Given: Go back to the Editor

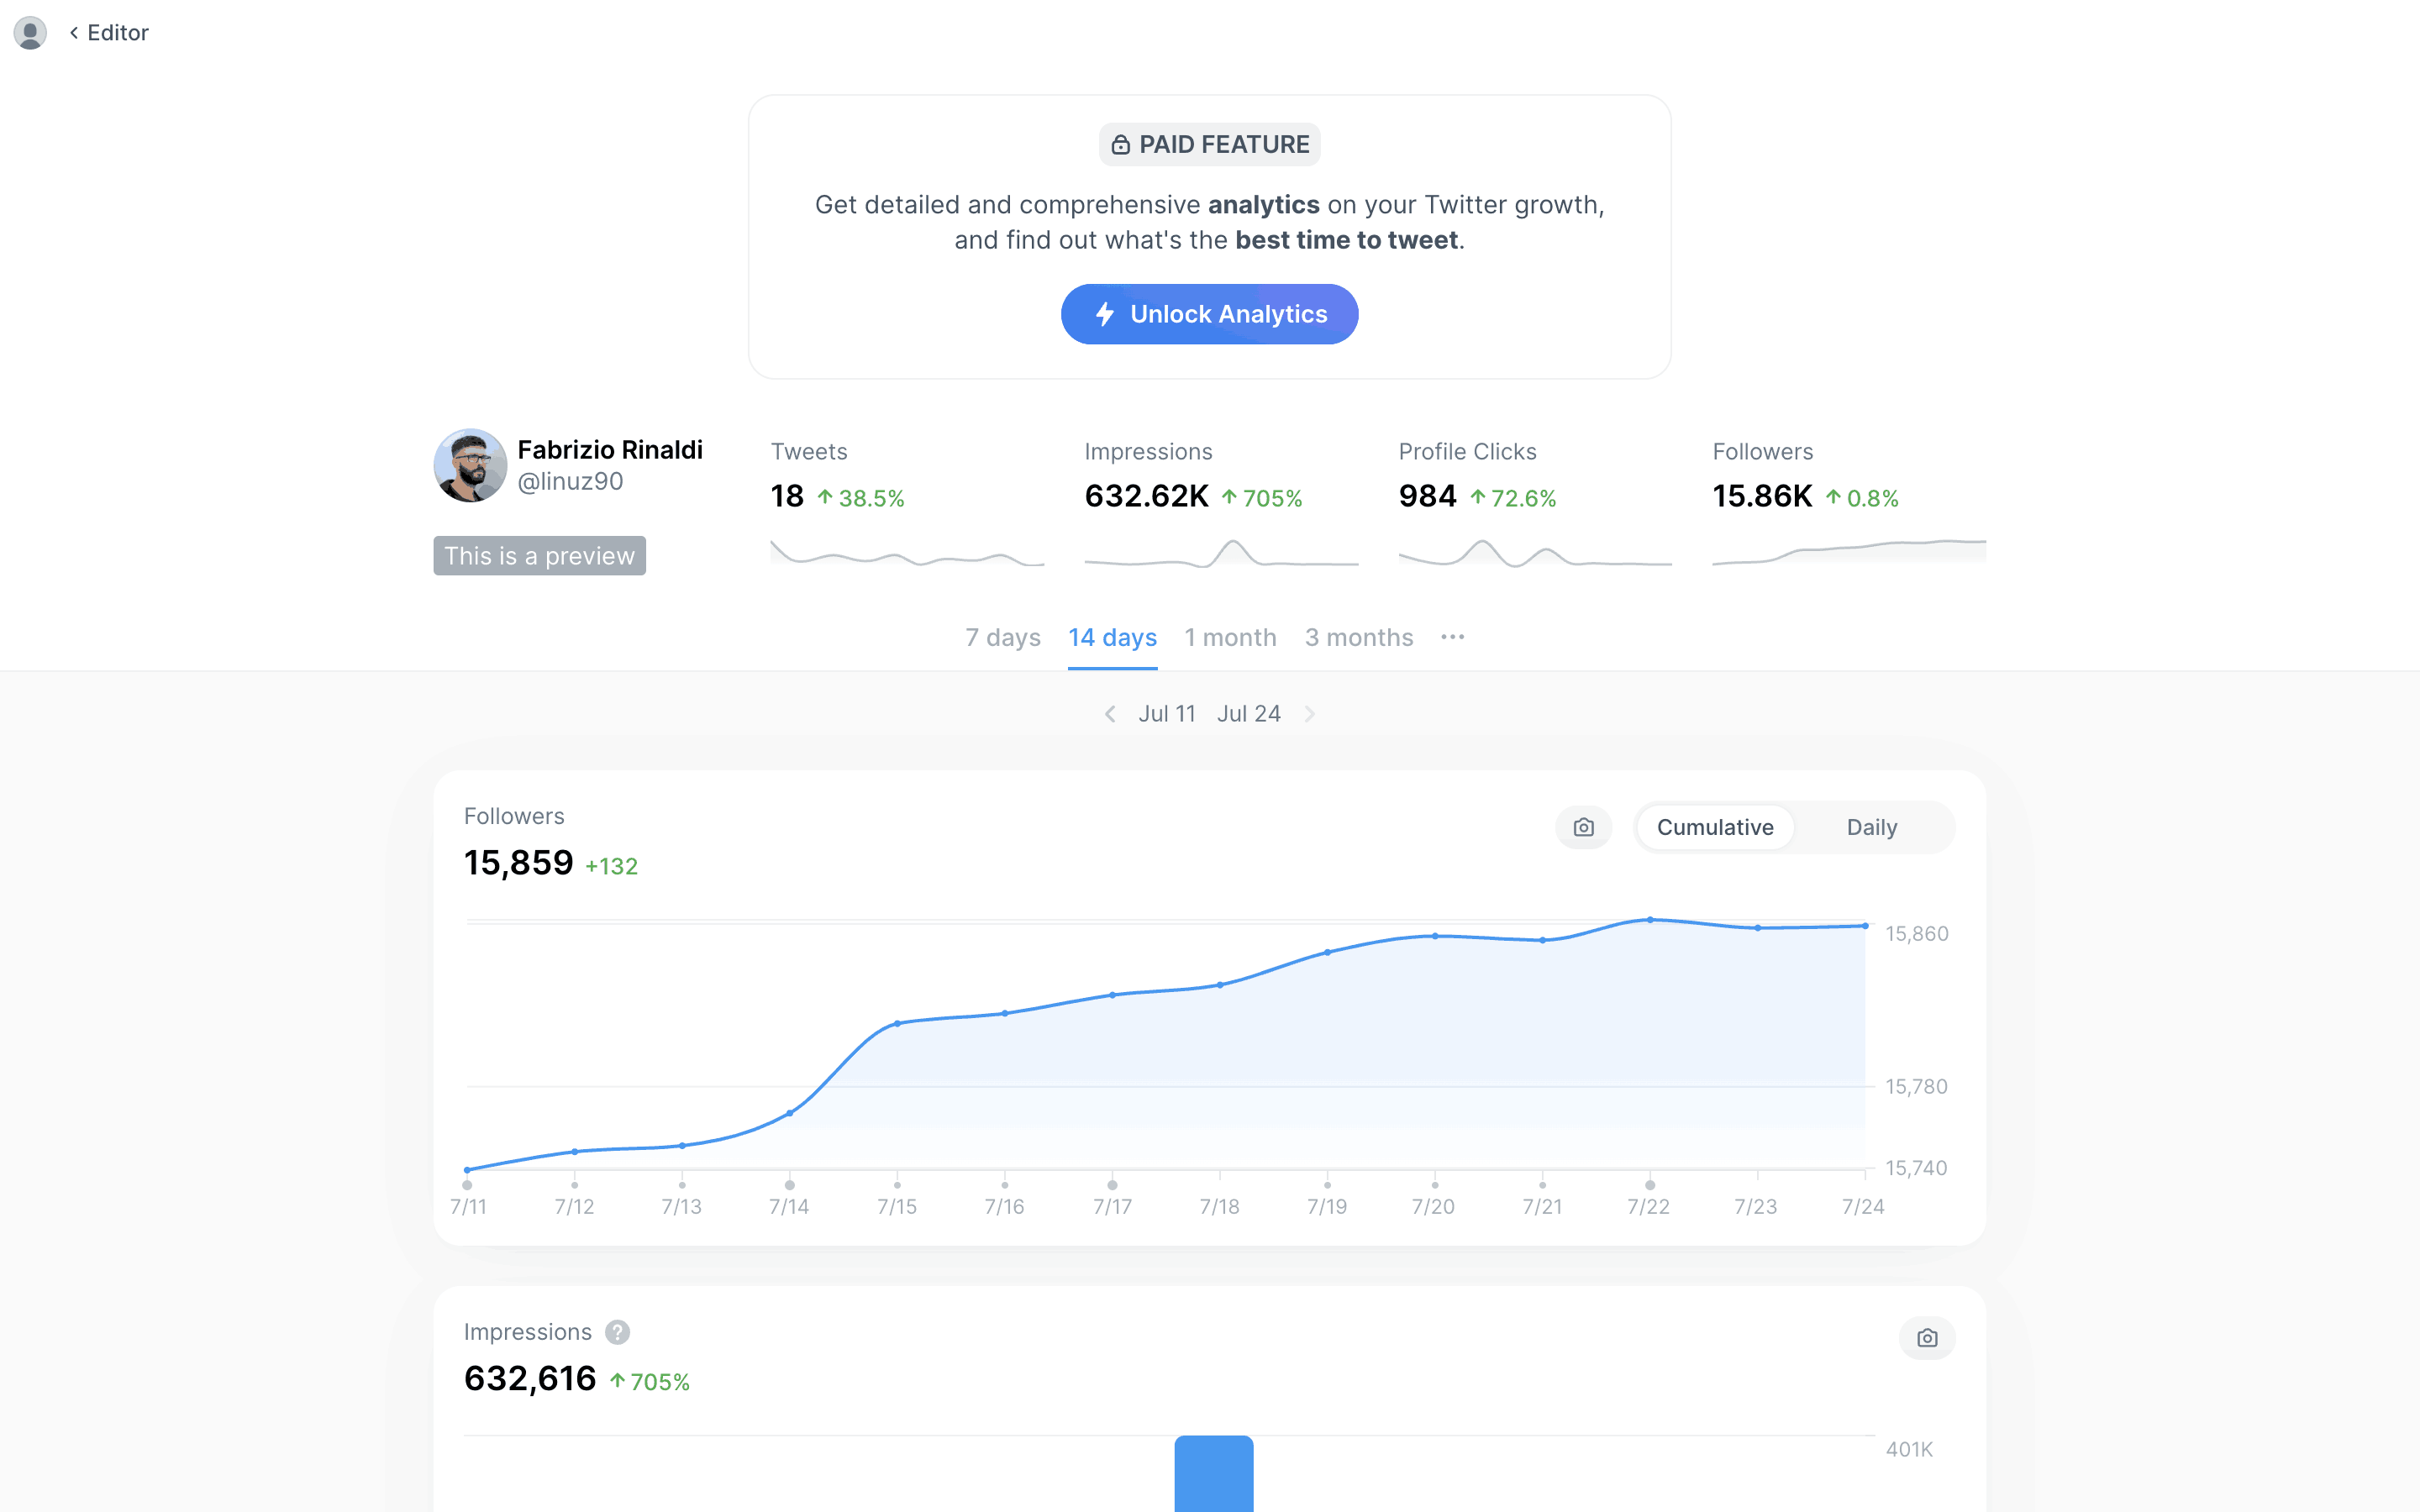Looking at the screenshot, I should (110, 32).
